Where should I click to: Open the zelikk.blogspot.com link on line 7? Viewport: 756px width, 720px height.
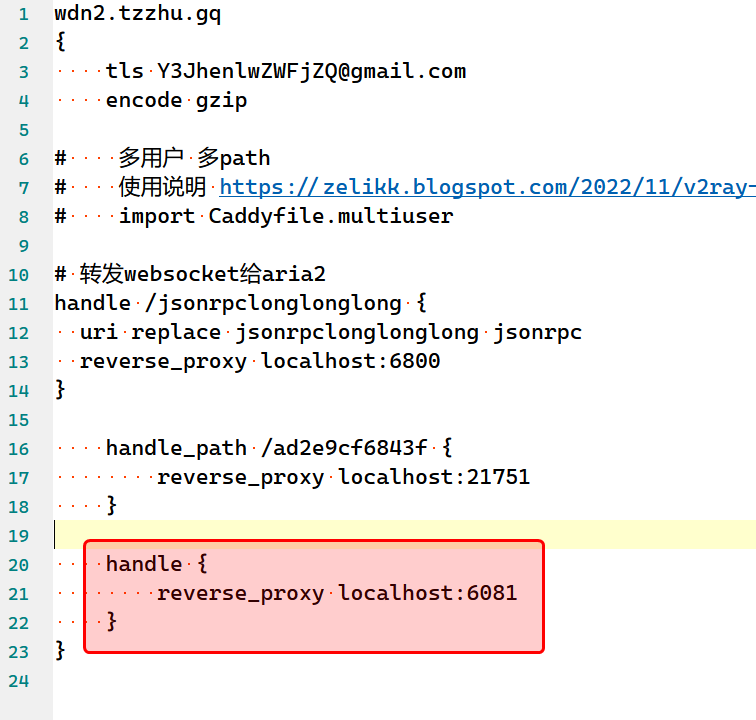[487, 187]
